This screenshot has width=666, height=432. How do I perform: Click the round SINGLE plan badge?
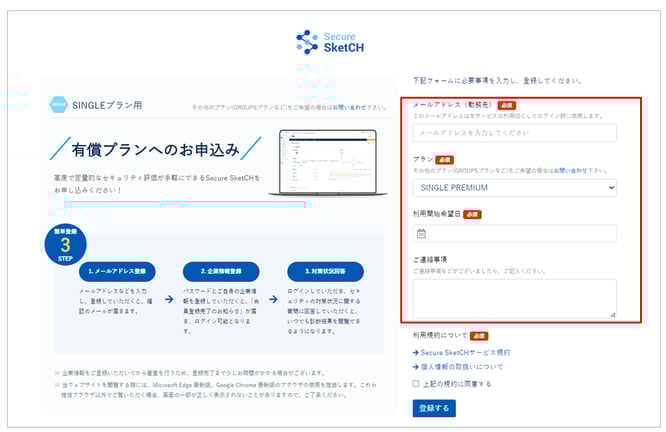coord(58,104)
